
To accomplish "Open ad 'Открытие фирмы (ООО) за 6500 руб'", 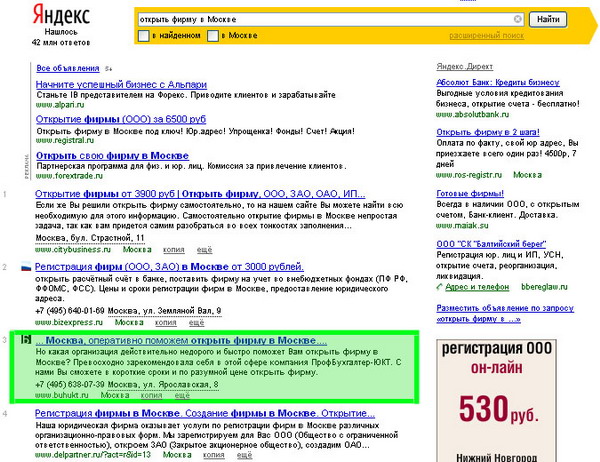I will pyautogui.click(x=121, y=119).
